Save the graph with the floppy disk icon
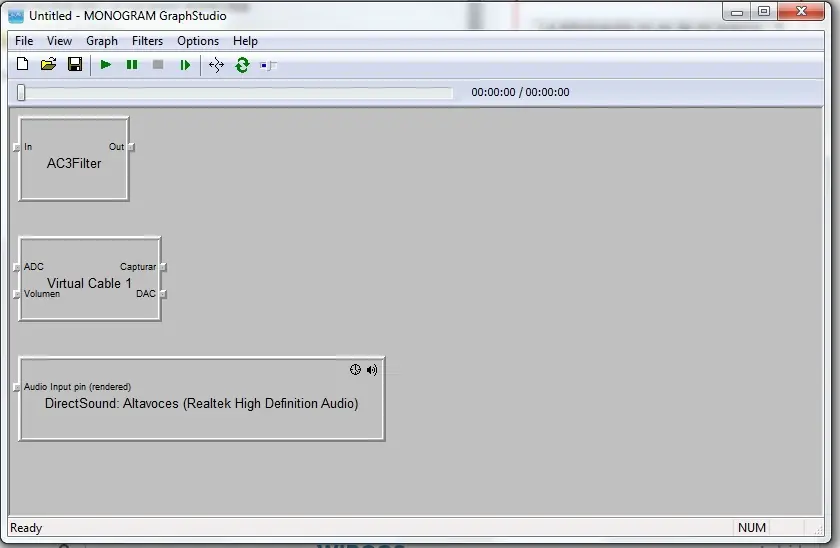 coord(74,65)
